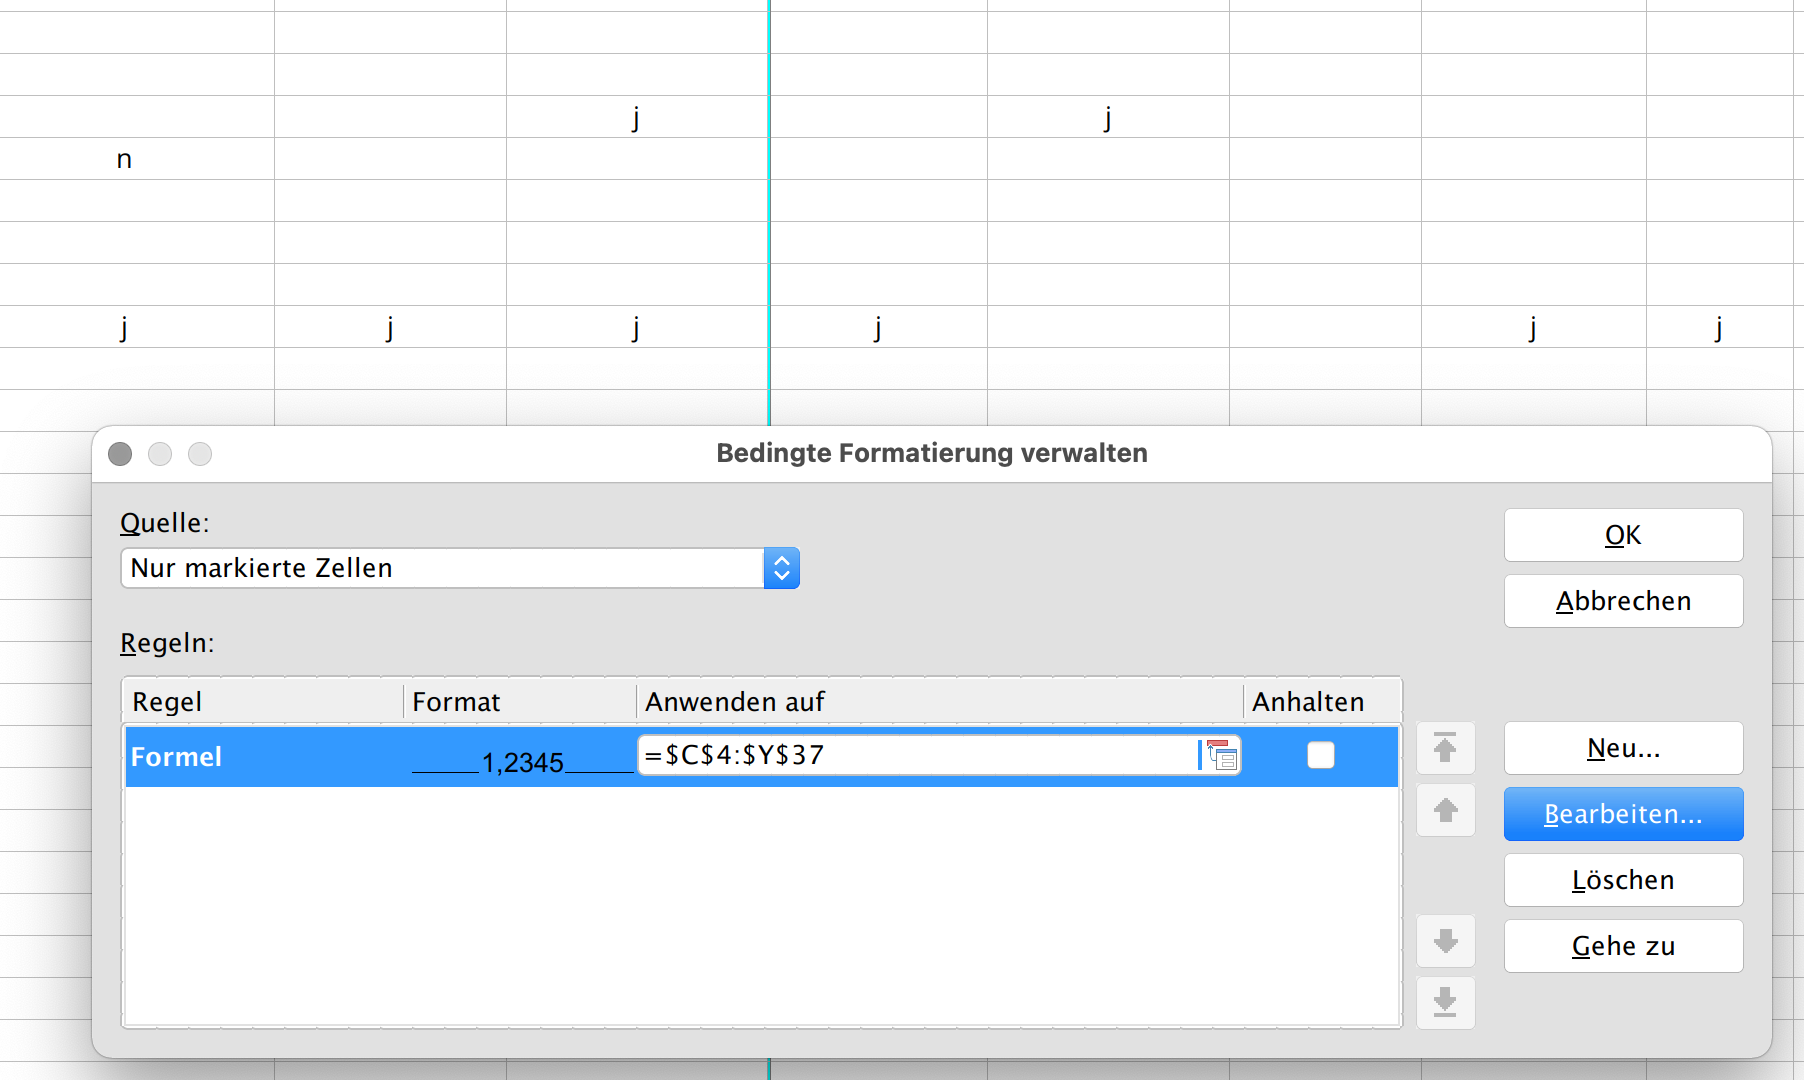Open the Quelle dropdown menu
The width and height of the screenshot is (1804, 1080).
point(781,568)
